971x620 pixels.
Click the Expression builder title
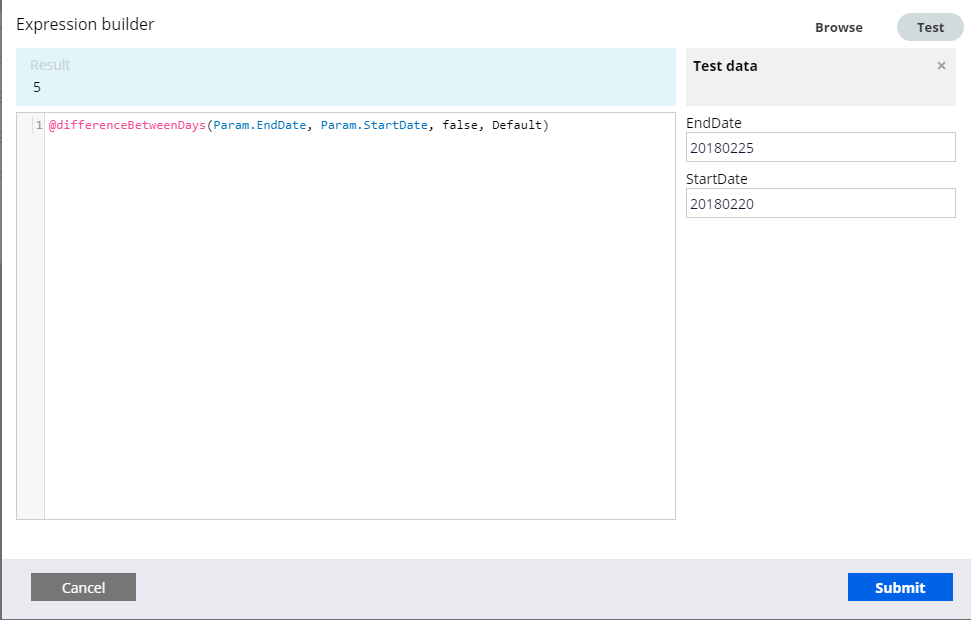pyautogui.click(x=85, y=23)
